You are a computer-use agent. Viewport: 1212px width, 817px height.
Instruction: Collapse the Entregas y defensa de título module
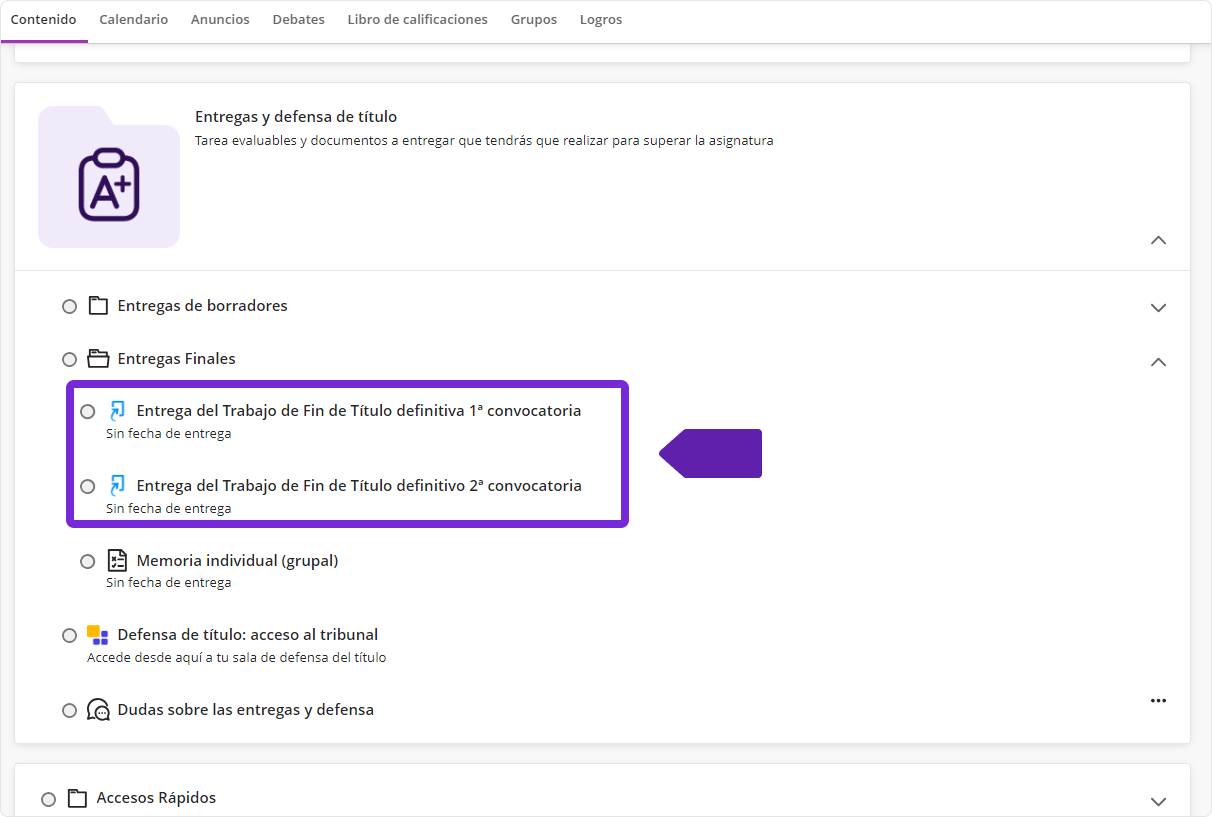click(x=1158, y=240)
